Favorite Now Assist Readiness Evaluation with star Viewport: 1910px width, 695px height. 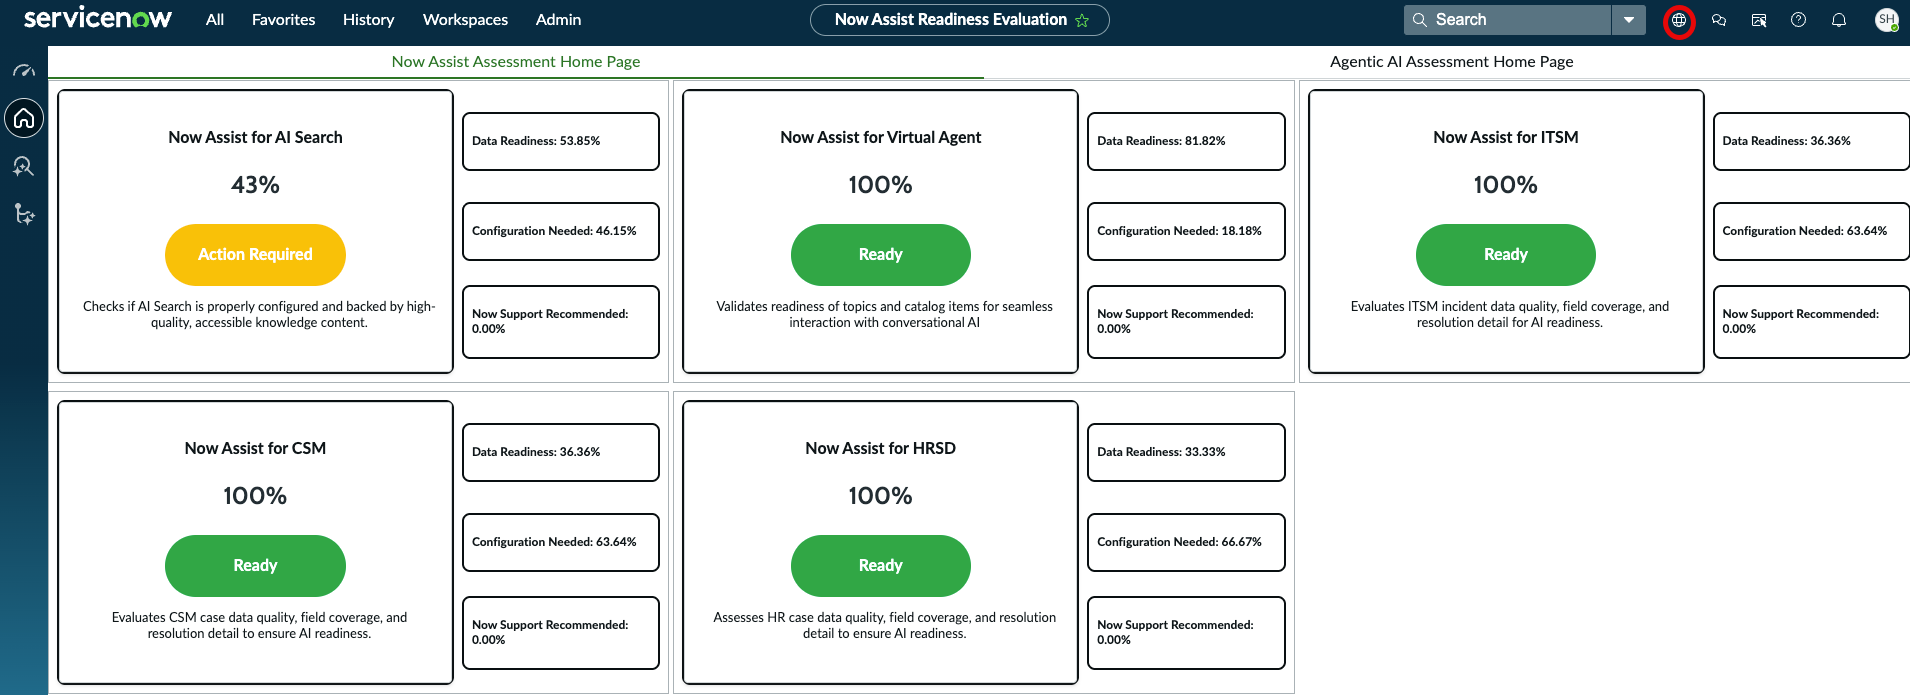[x=1082, y=20]
